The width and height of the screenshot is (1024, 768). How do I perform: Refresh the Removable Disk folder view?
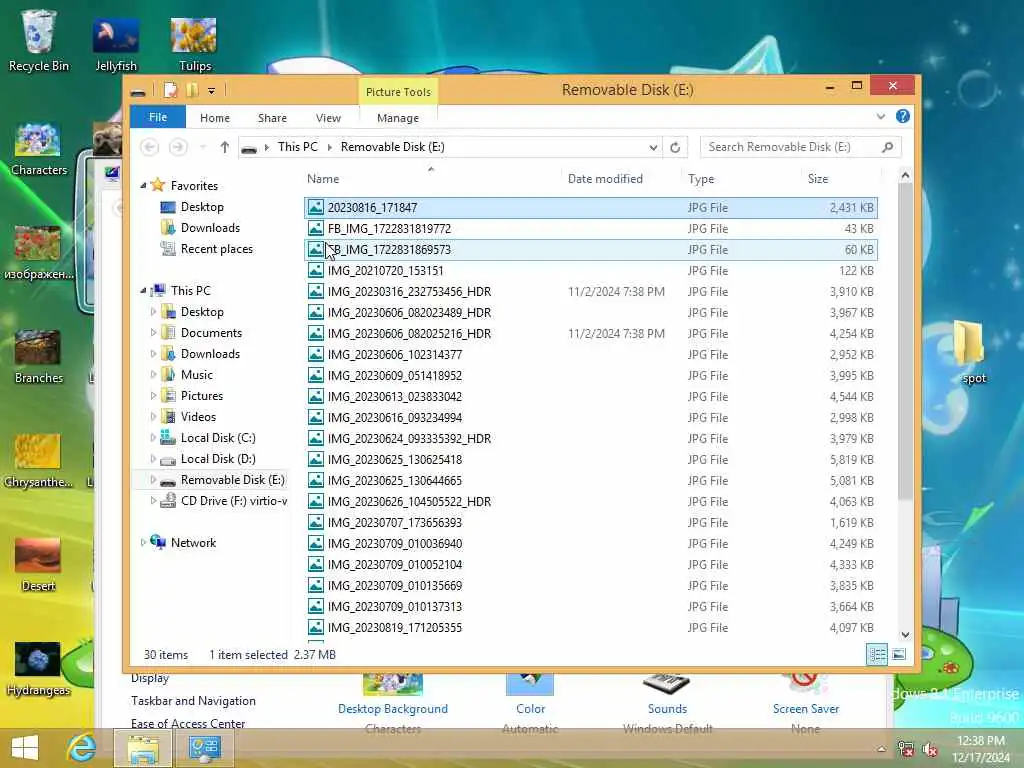click(675, 148)
